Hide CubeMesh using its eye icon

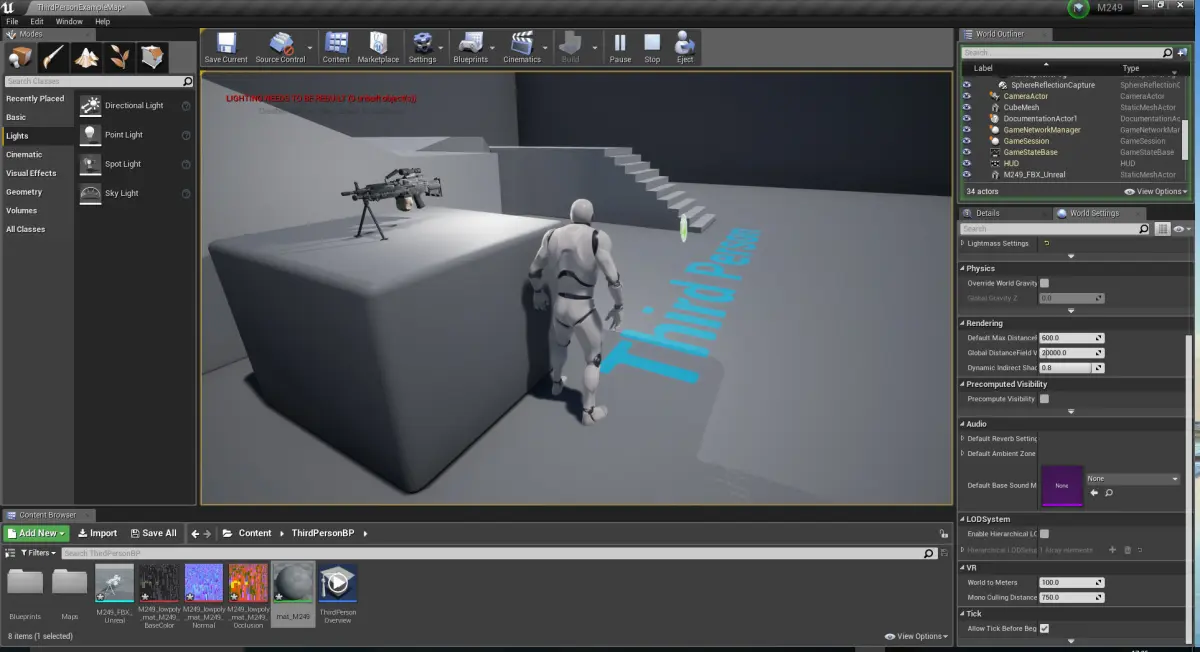tap(967, 107)
